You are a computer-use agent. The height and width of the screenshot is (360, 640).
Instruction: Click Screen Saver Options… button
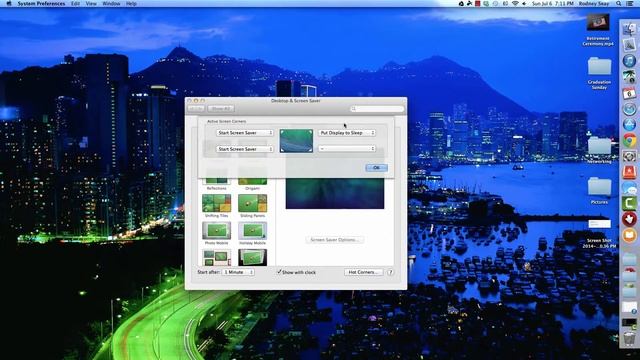coord(334,240)
